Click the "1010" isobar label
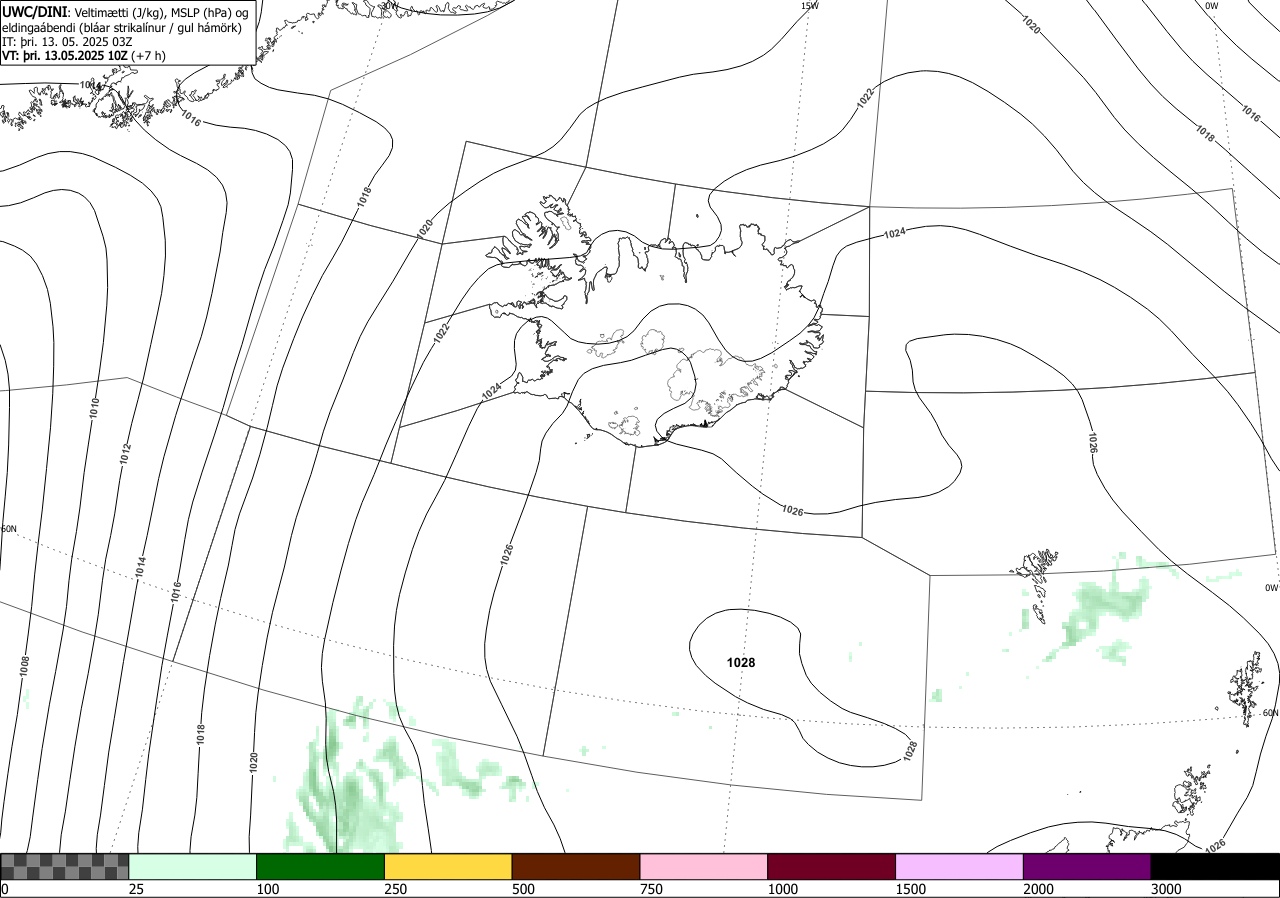 click(94, 407)
